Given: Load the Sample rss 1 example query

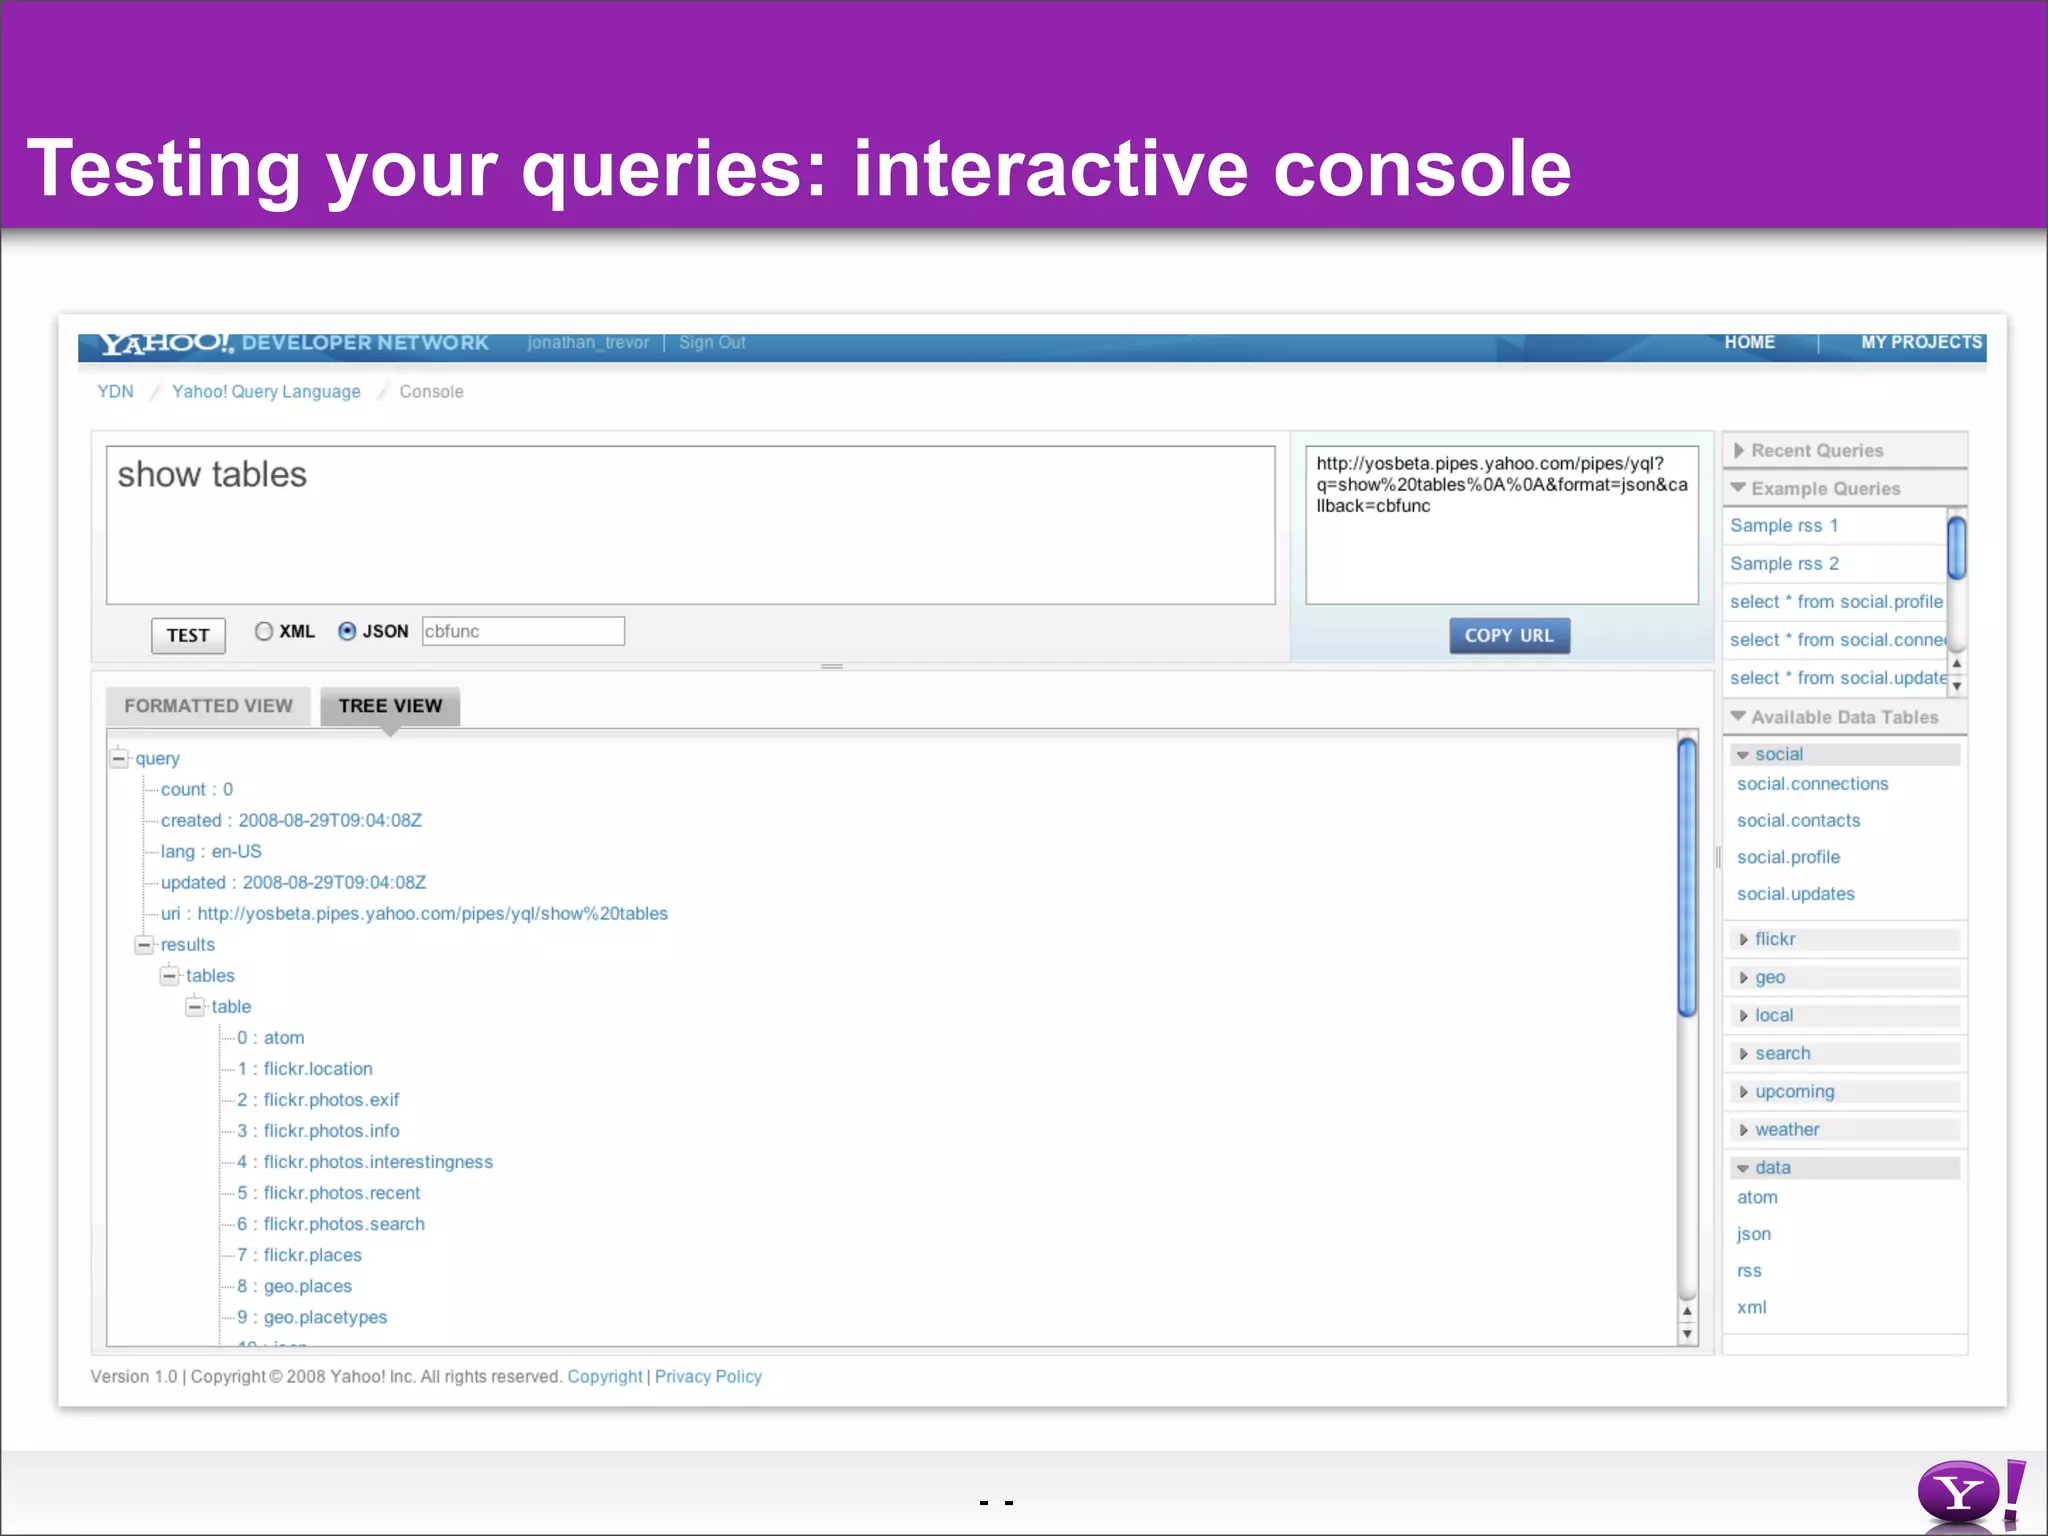Looking at the screenshot, I should pos(1784,525).
